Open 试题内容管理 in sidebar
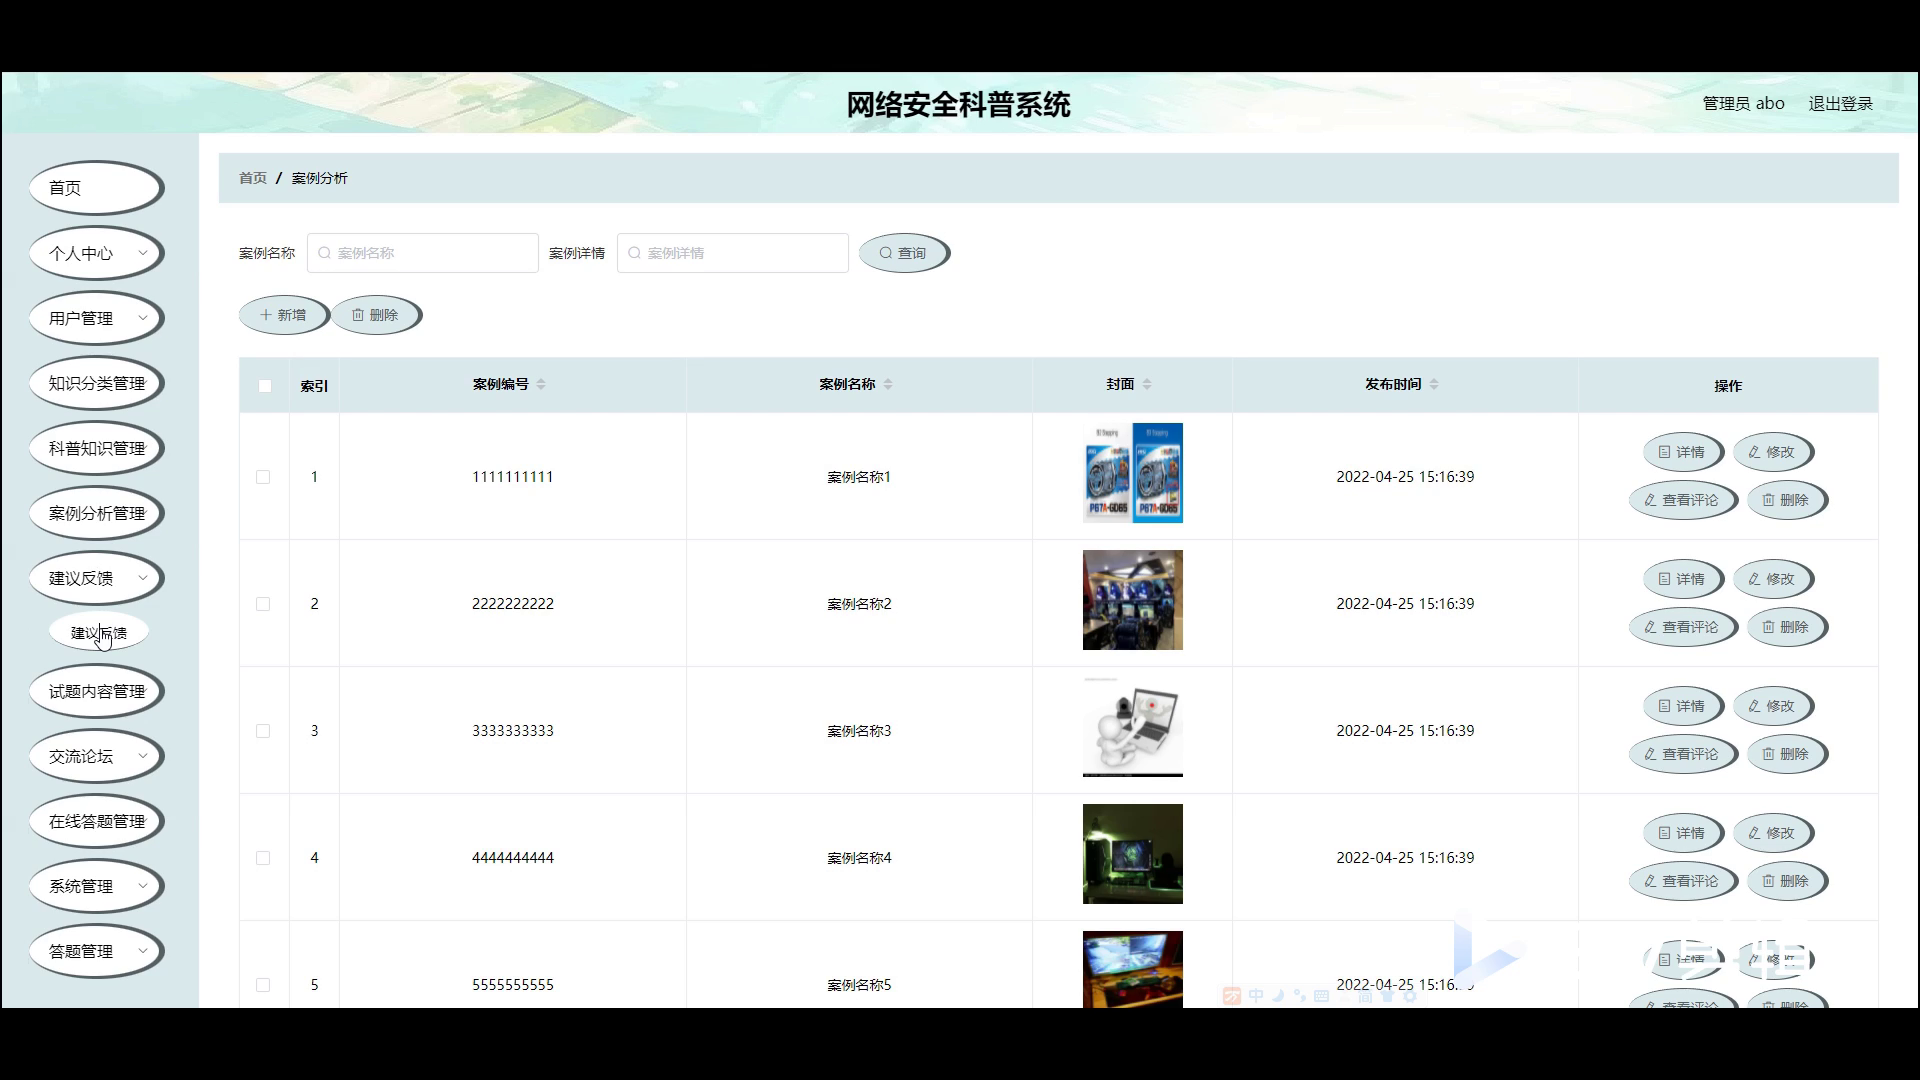This screenshot has width=1920, height=1080. click(96, 691)
